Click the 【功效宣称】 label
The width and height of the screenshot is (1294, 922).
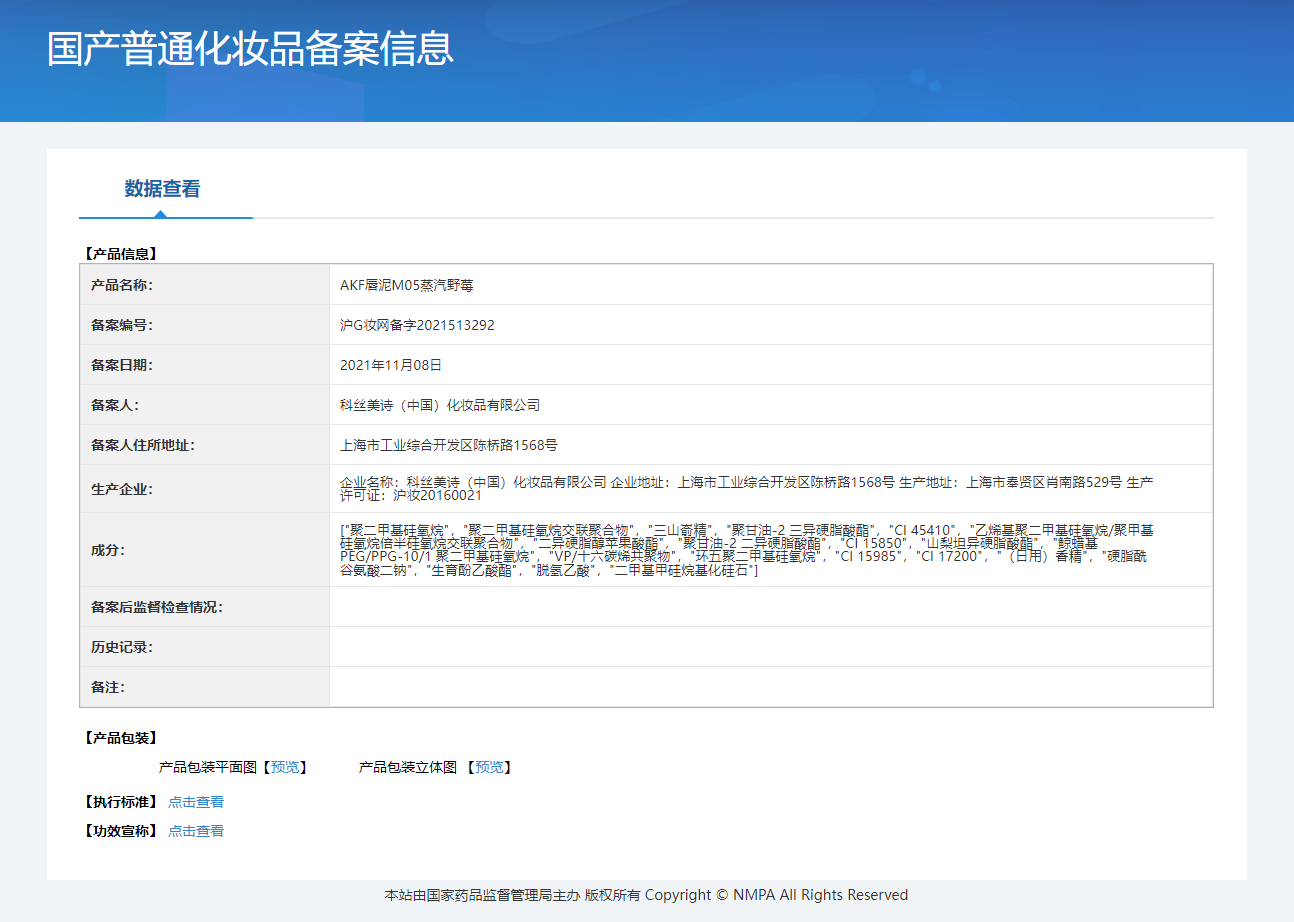click(x=120, y=831)
